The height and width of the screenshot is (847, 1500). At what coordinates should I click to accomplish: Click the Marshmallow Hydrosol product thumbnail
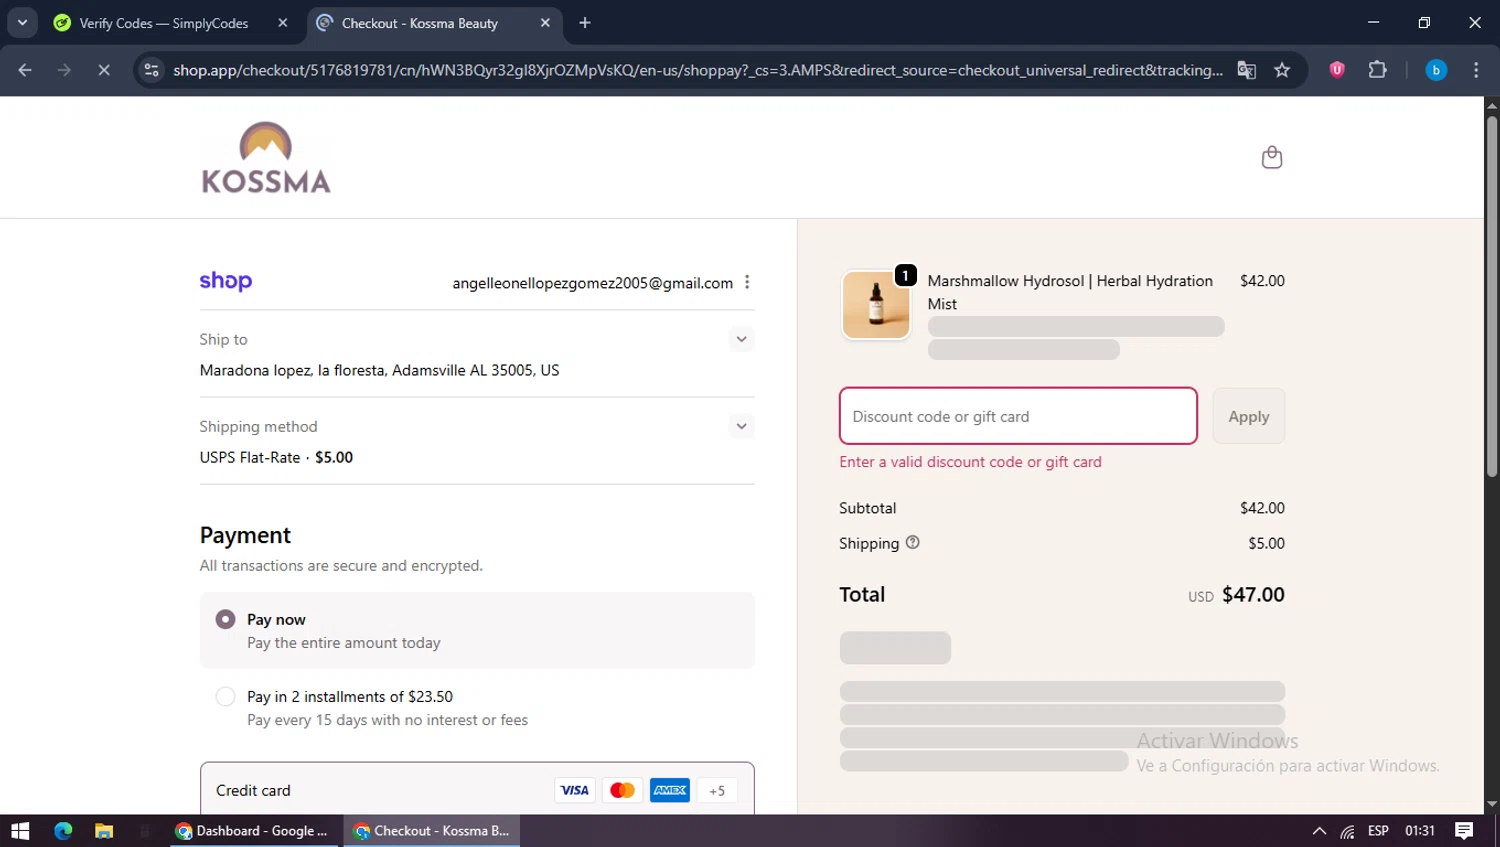coord(876,305)
